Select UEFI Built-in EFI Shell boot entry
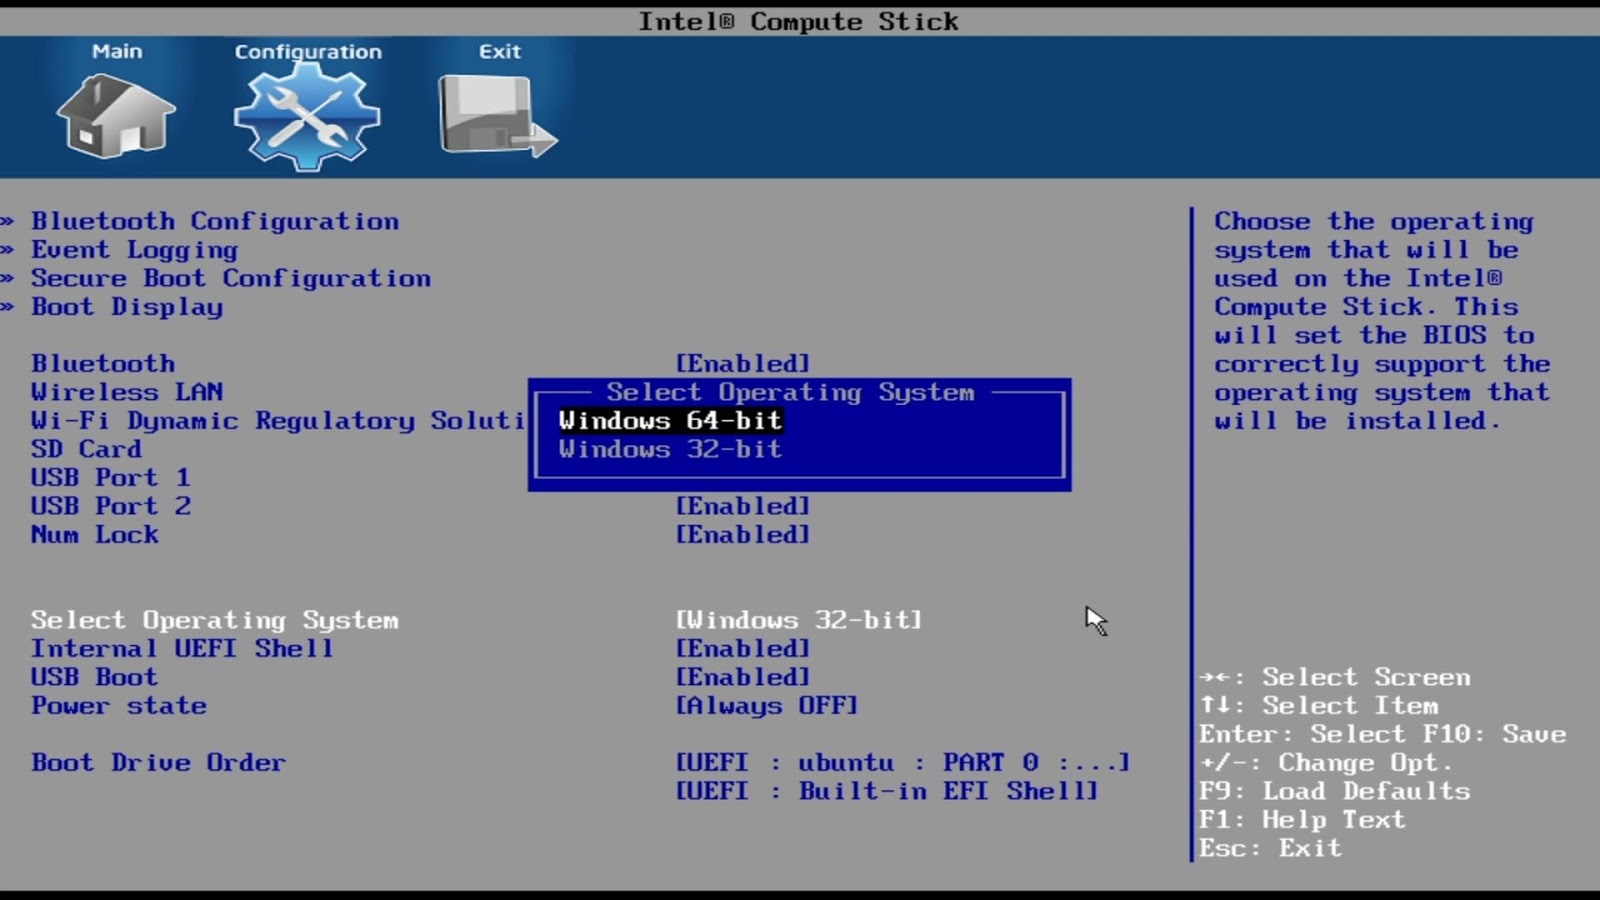This screenshot has height=900, width=1600. (886, 791)
